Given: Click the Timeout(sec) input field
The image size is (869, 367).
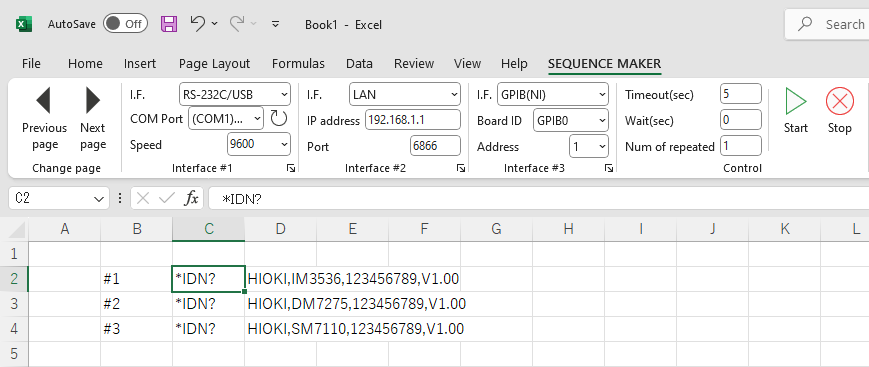Looking at the screenshot, I should (741, 94).
